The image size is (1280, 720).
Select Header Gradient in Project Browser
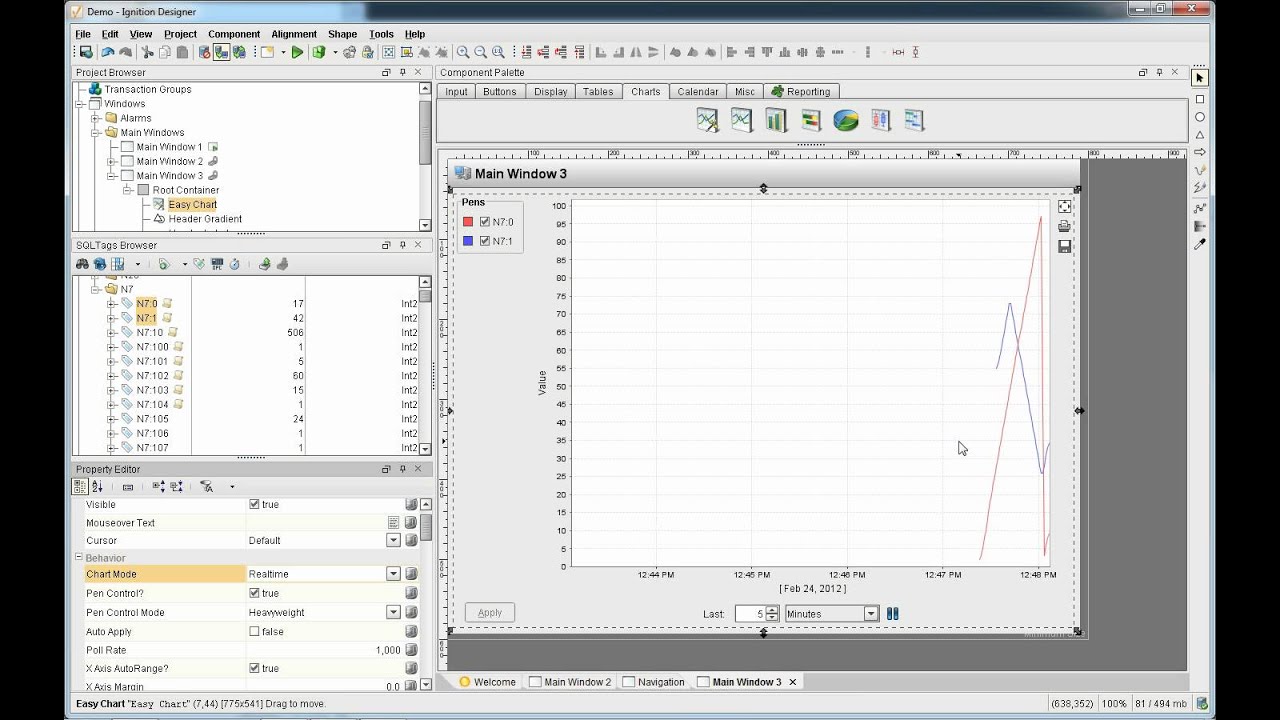(205, 219)
